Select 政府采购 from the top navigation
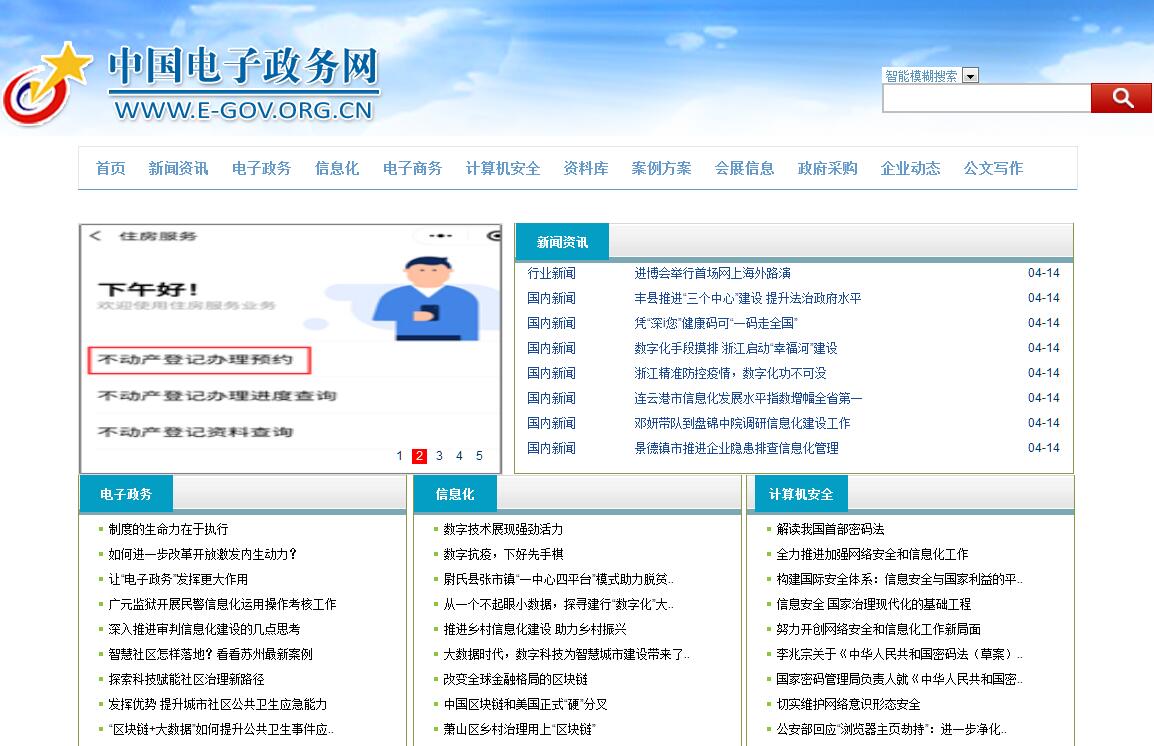Screen dimensions: 1154x746 tap(827, 168)
